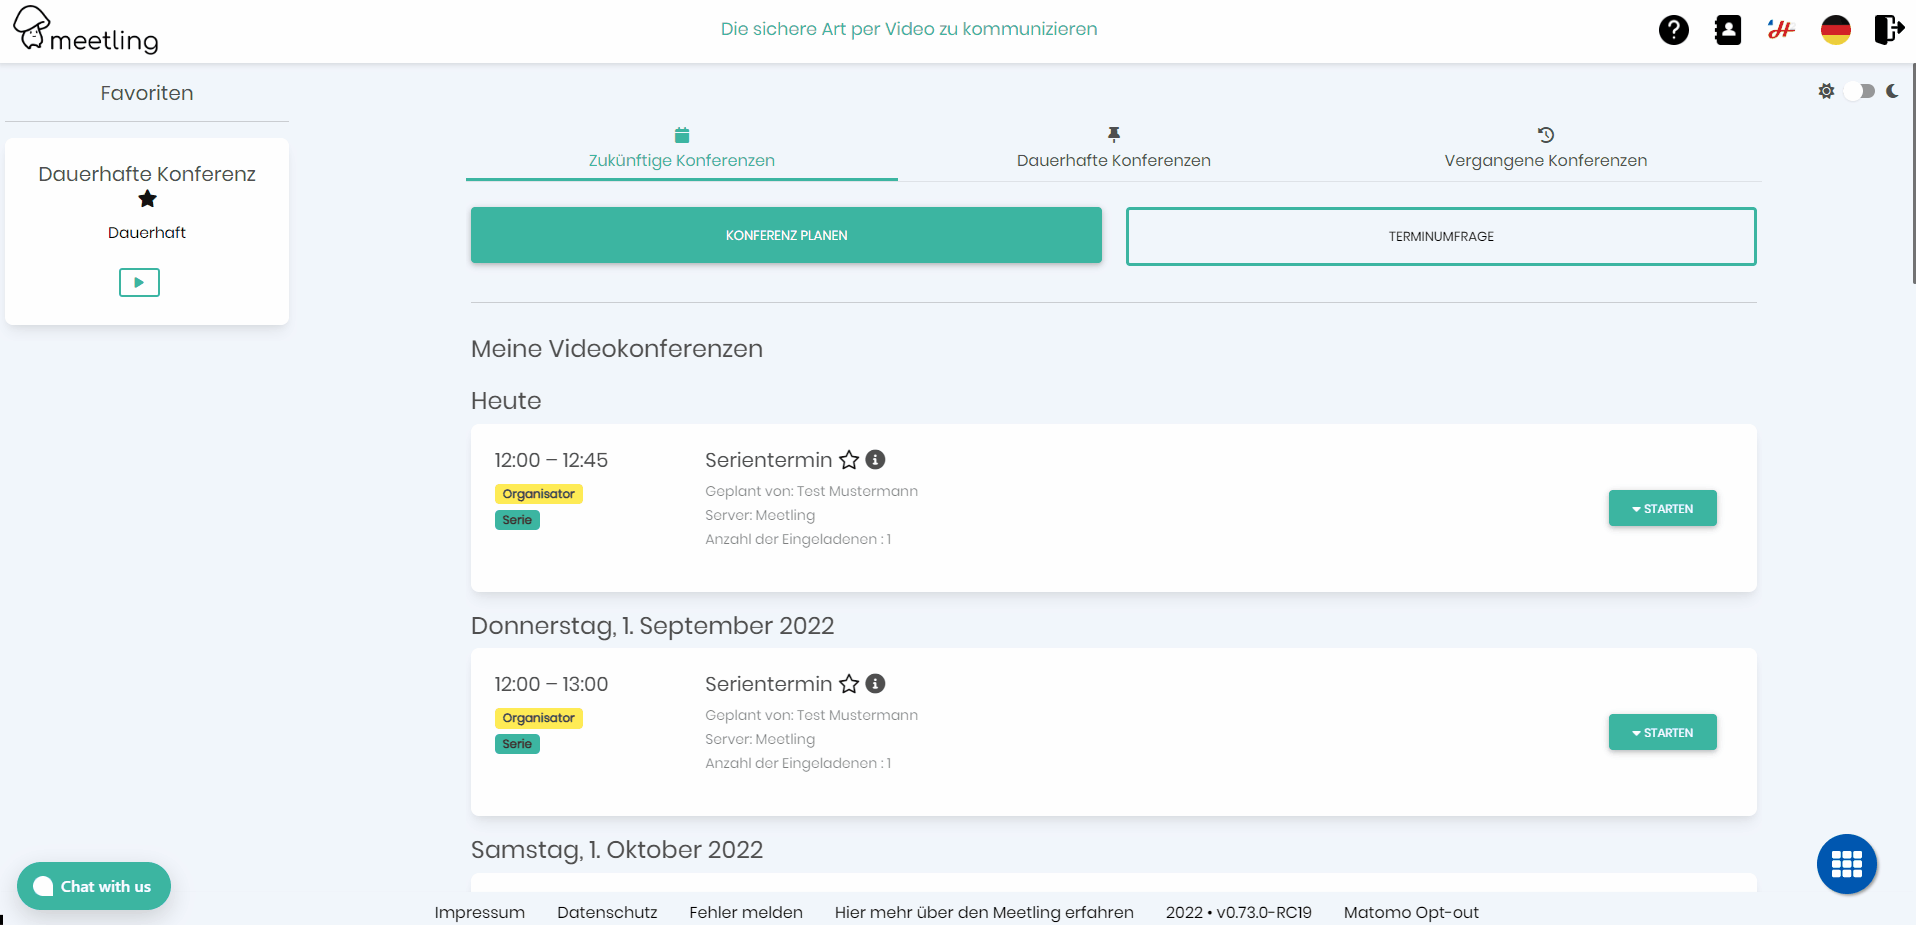
Task: Click the logout door icon
Action: point(1888,30)
